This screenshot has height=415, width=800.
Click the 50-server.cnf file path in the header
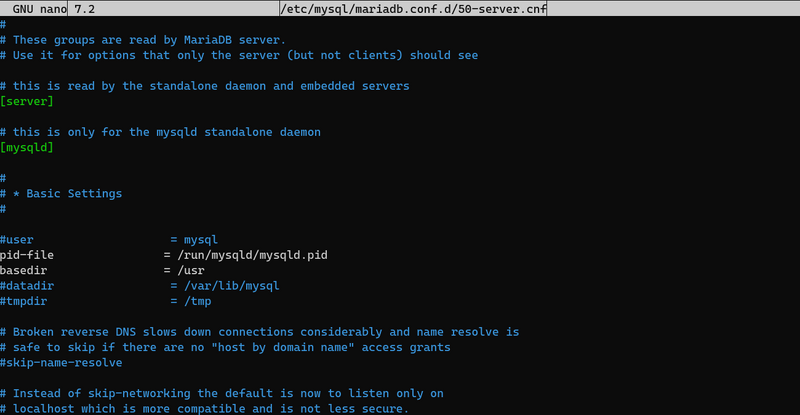[x=413, y=9]
